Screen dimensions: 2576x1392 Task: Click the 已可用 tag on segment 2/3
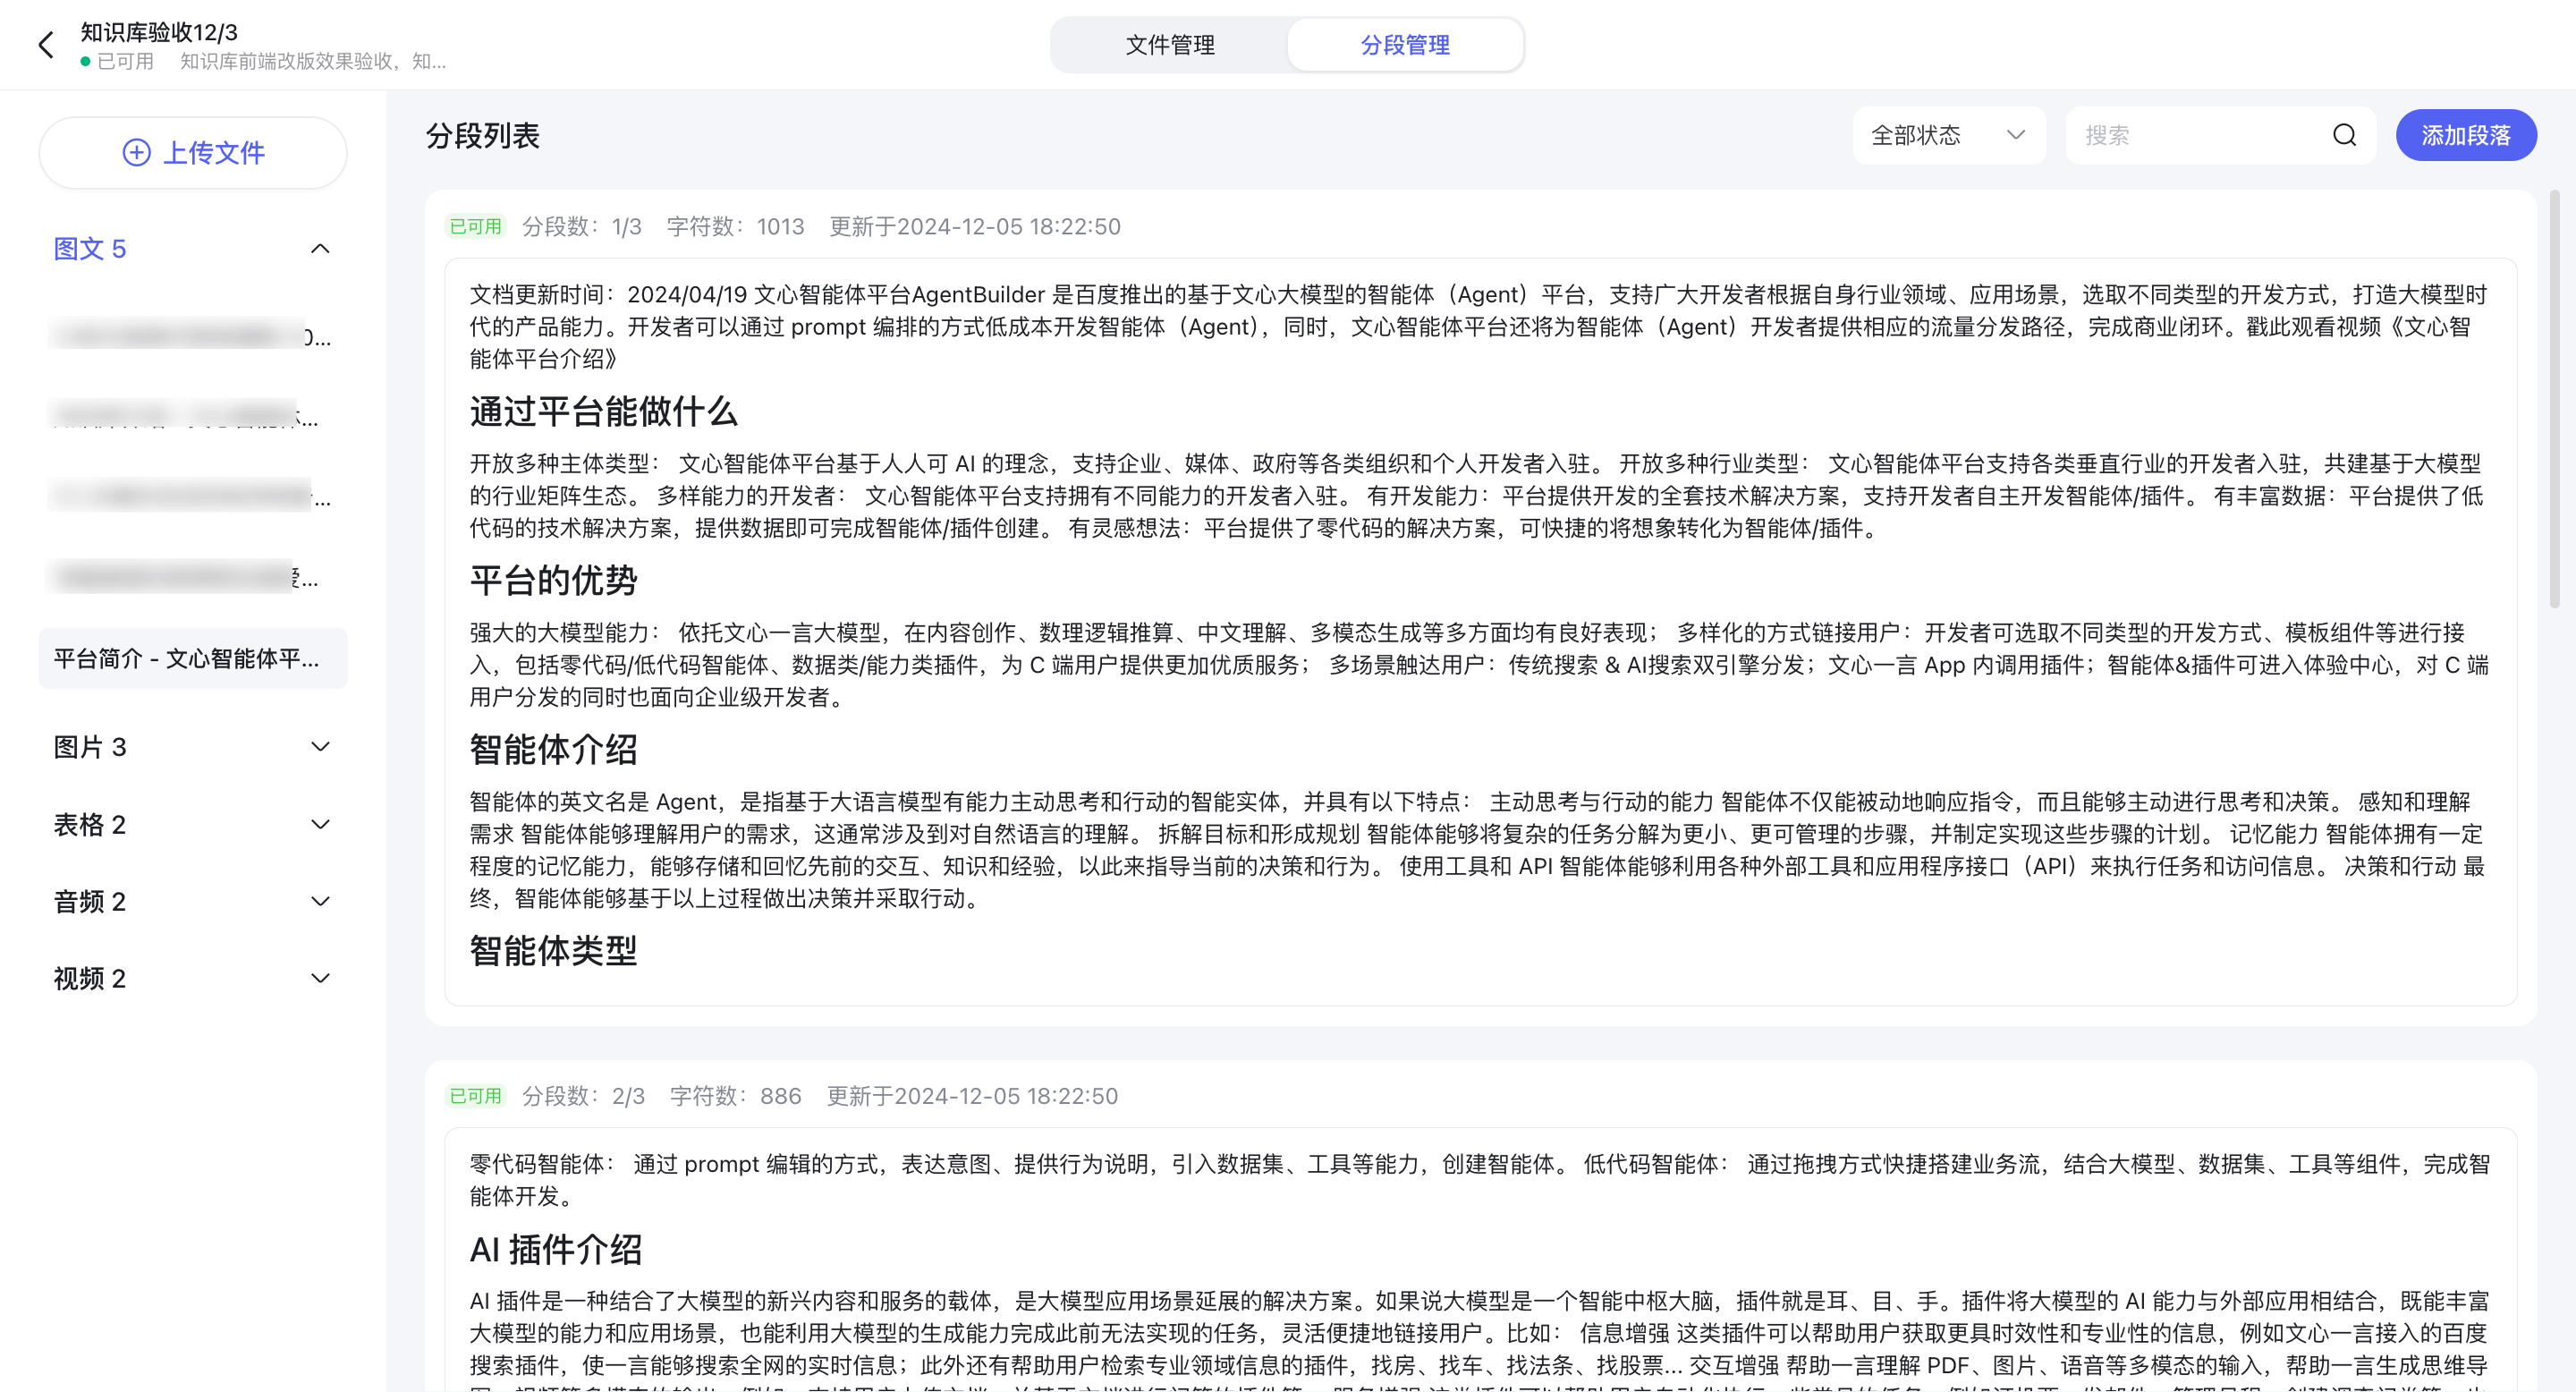pos(475,1096)
